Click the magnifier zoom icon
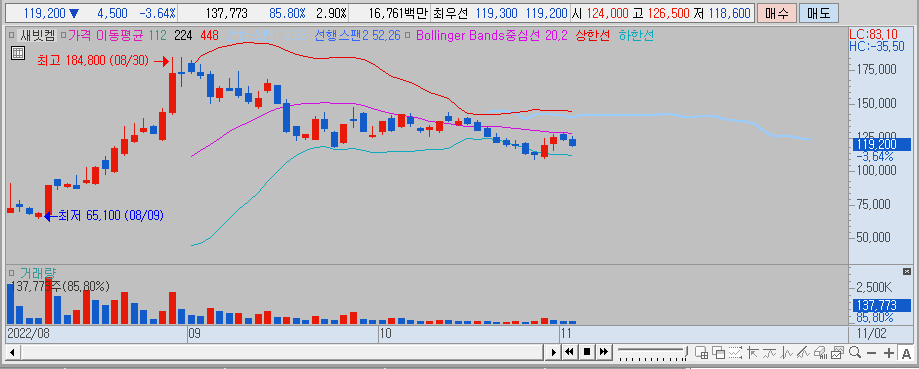The image size is (919, 369). pyautogui.click(x=855, y=353)
